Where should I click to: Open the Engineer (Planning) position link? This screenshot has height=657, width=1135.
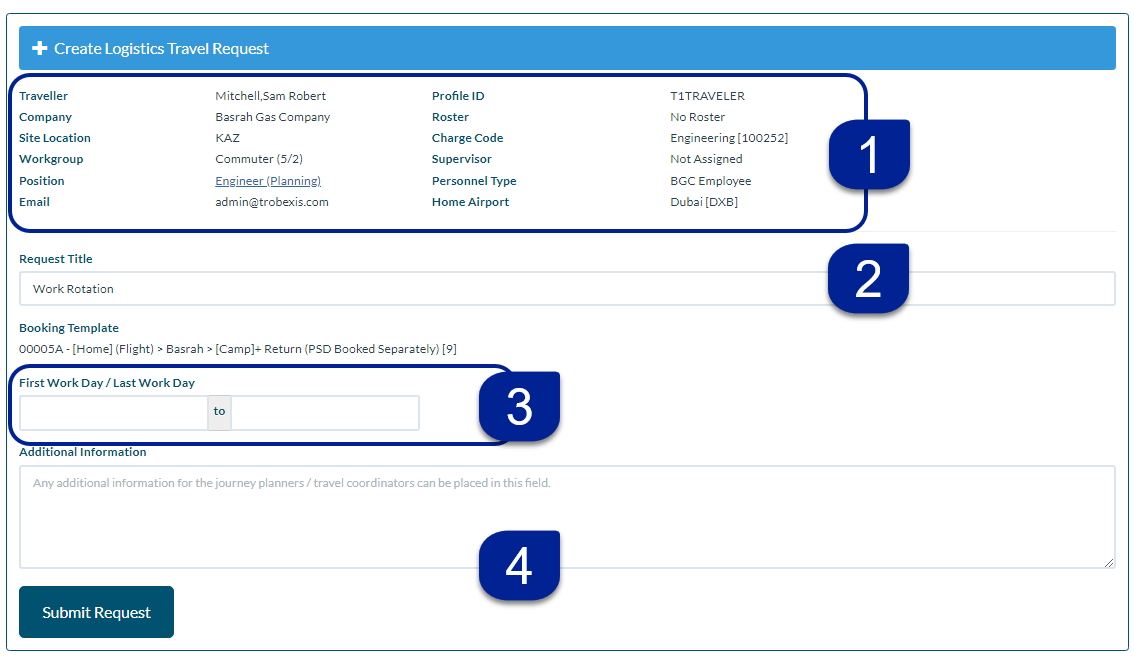(x=267, y=180)
